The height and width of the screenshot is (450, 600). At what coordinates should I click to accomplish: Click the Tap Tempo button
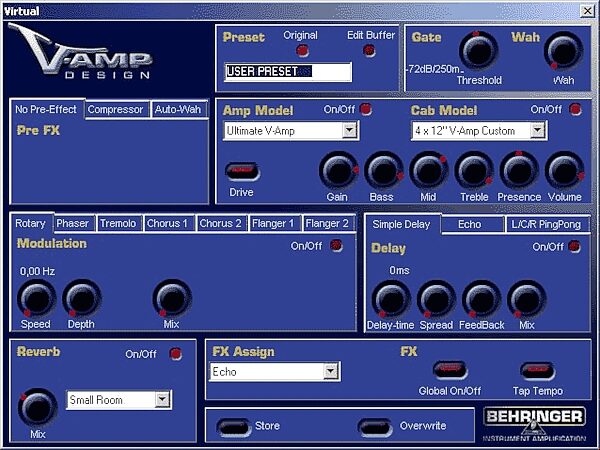(537, 370)
